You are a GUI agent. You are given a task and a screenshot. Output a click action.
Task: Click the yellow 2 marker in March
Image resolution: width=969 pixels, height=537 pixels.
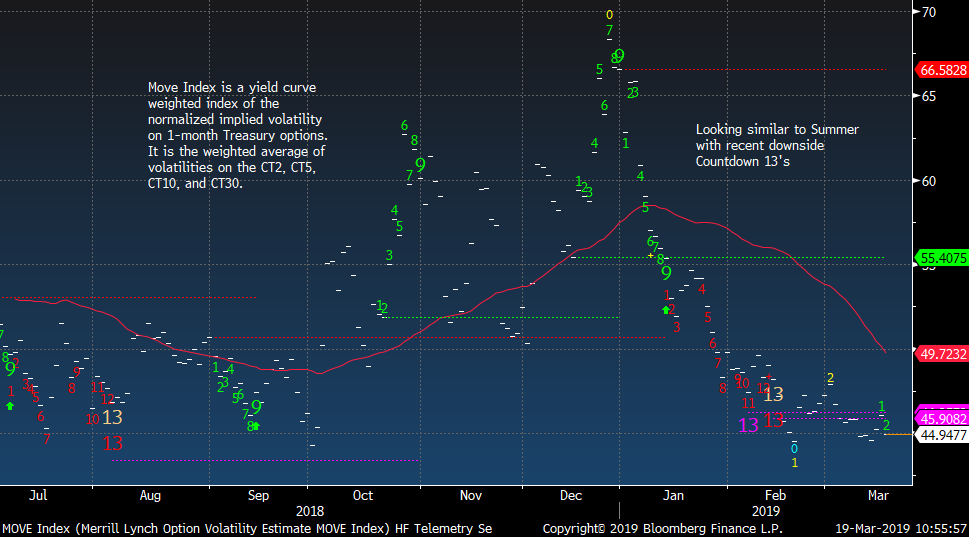click(x=831, y=378)
